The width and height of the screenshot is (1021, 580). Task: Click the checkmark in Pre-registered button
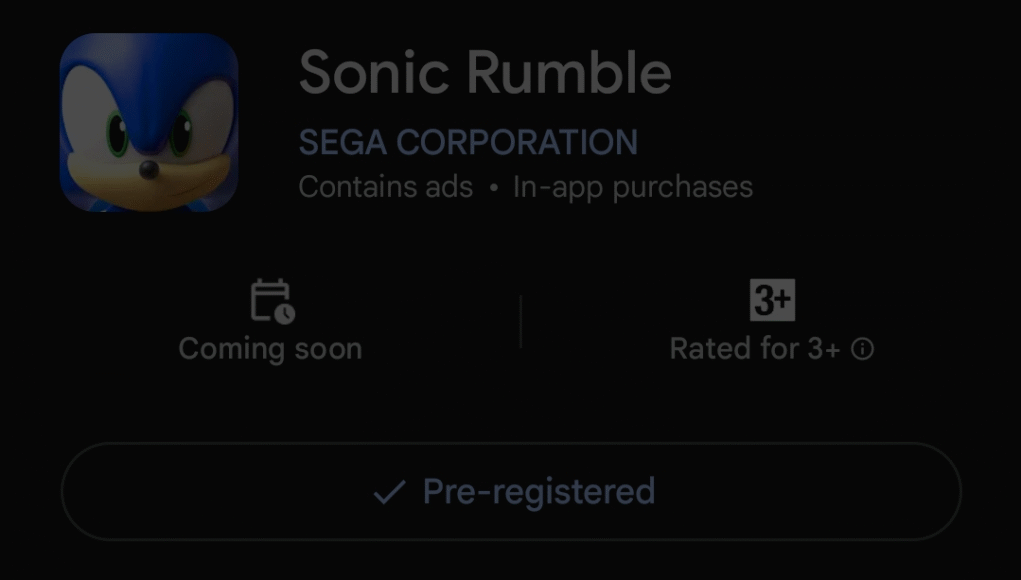(388, 492)
